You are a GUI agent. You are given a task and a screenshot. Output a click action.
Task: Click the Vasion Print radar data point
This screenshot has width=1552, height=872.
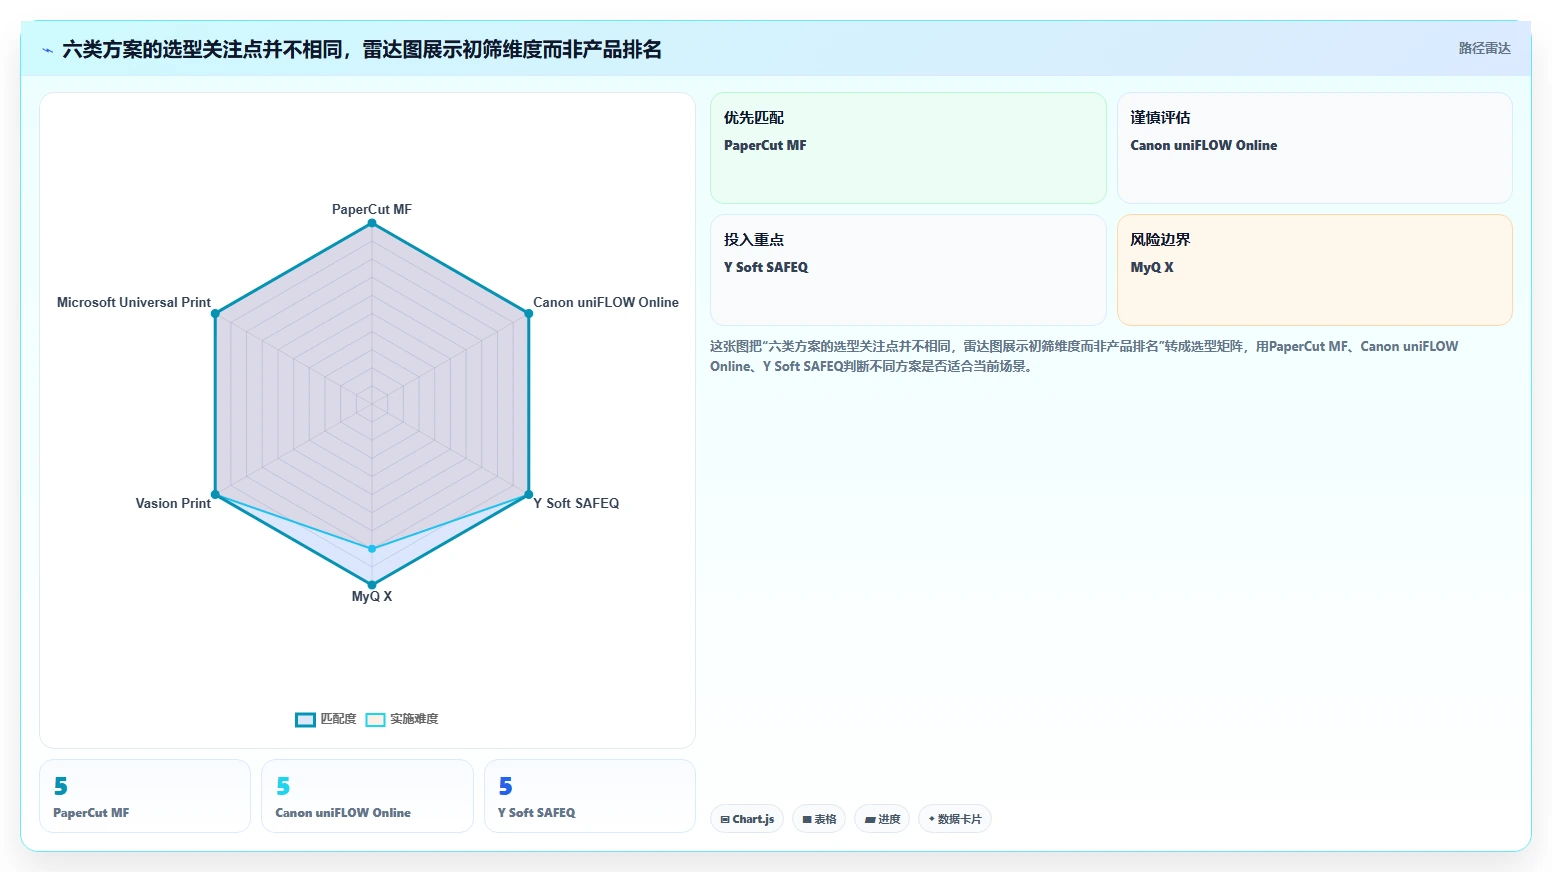[x=215, y=495]
